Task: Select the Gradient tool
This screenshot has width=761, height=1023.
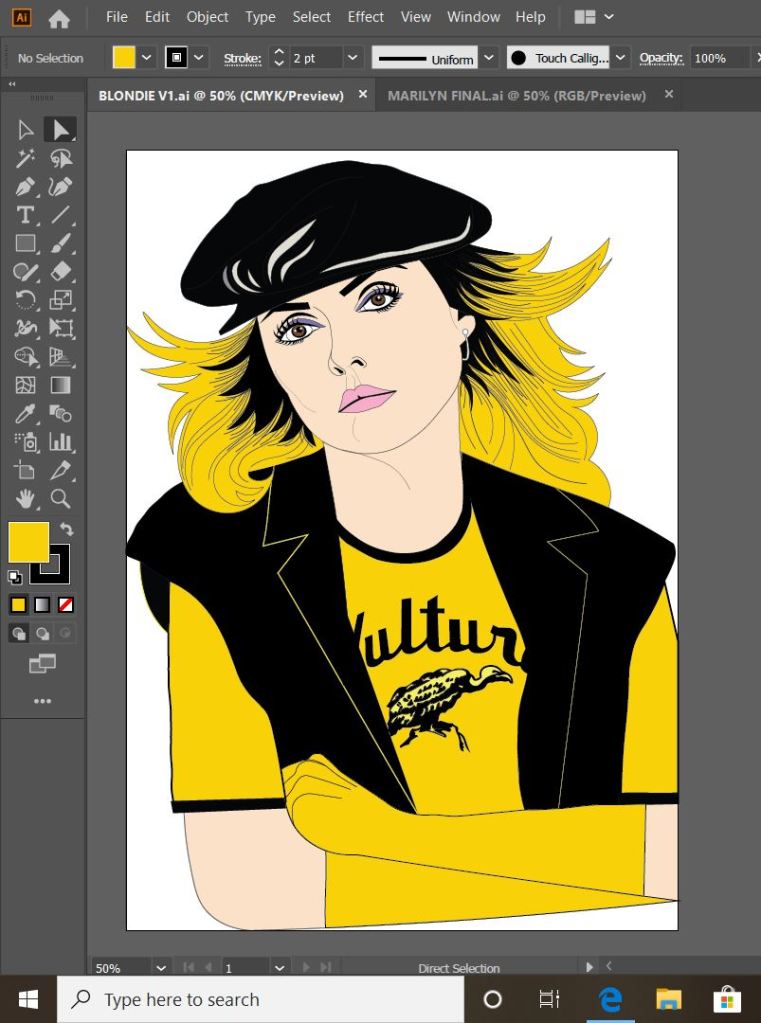Action: pos(60,385)
